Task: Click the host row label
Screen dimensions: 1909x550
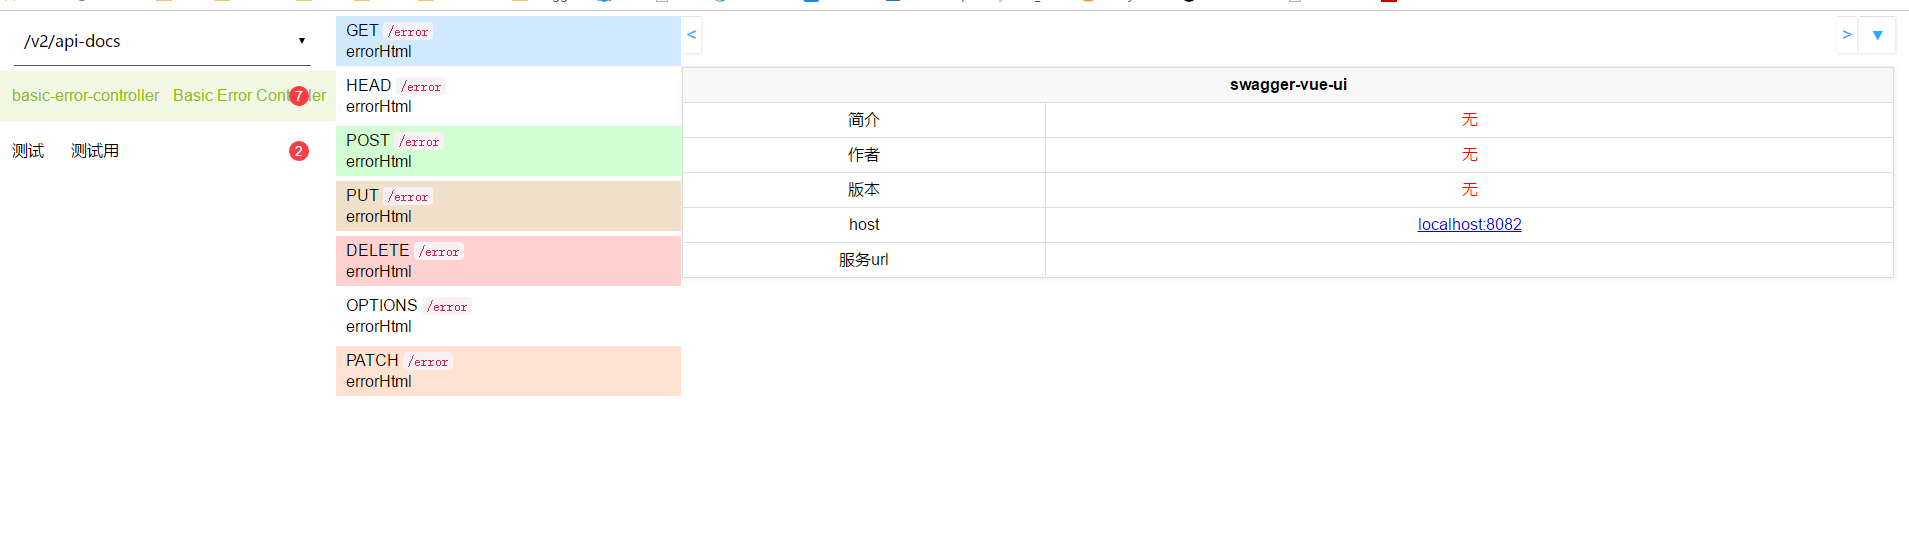Action: (864, 225)
